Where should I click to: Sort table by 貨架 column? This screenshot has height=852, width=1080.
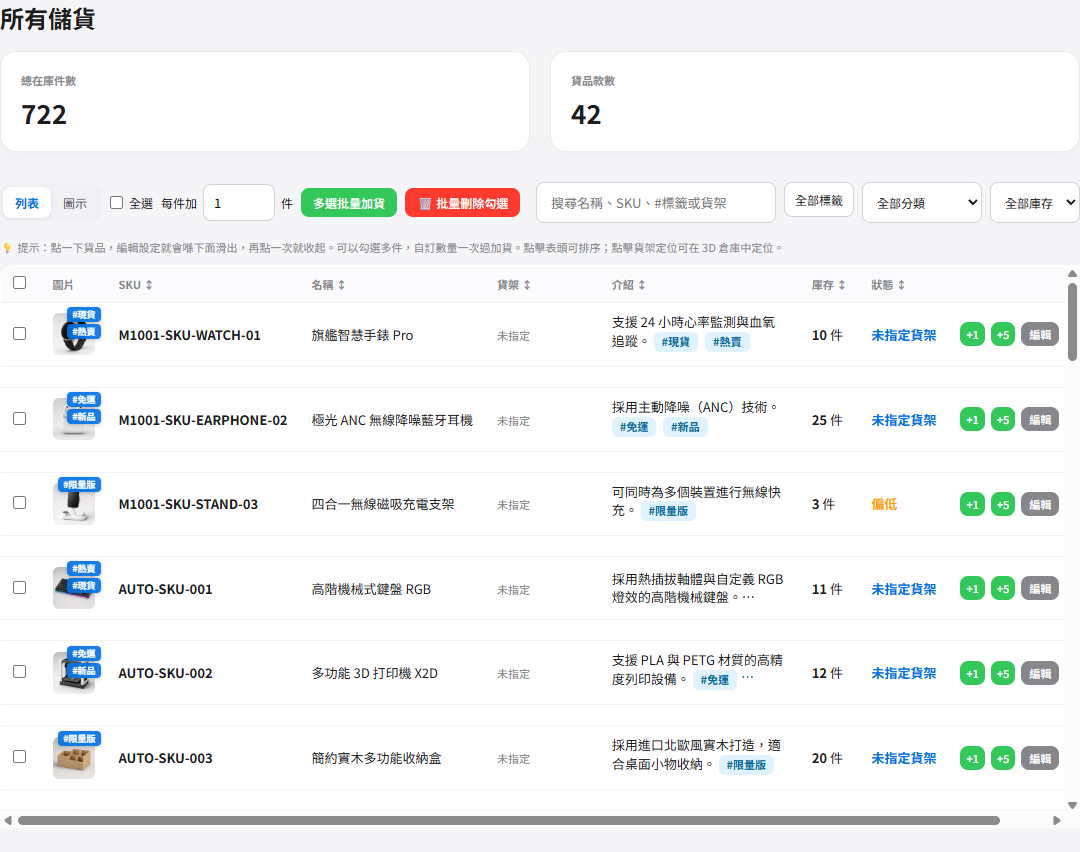[x=514, y=284]
